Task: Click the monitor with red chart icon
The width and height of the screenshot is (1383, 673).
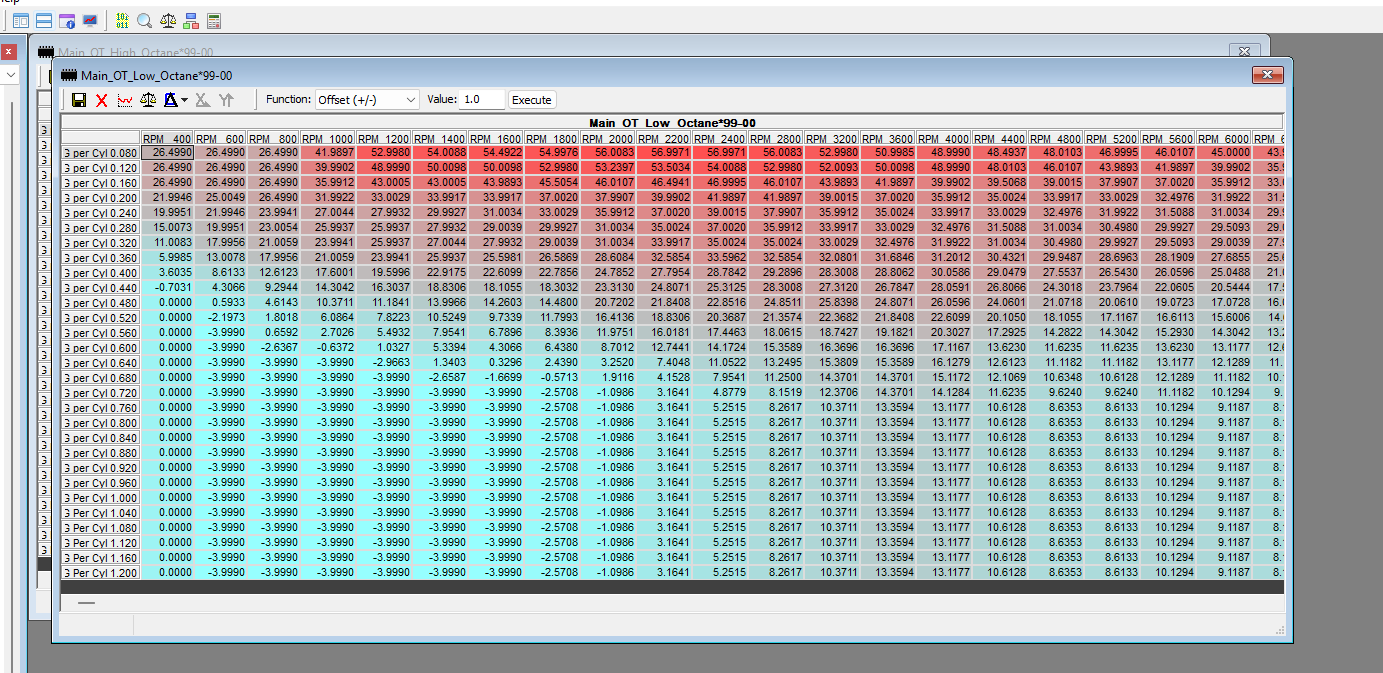Action: (x=90, y=20)
